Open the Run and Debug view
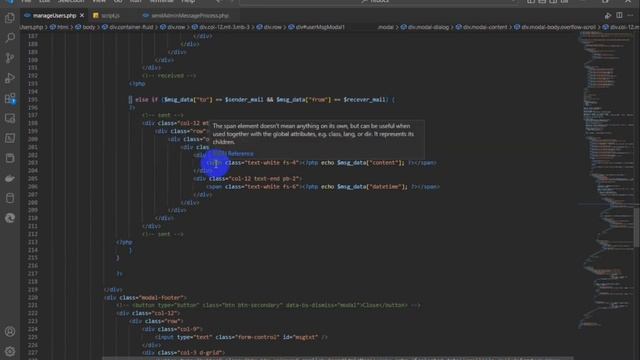The height and width of the screenshot is (360, 640). pos(10,78)
